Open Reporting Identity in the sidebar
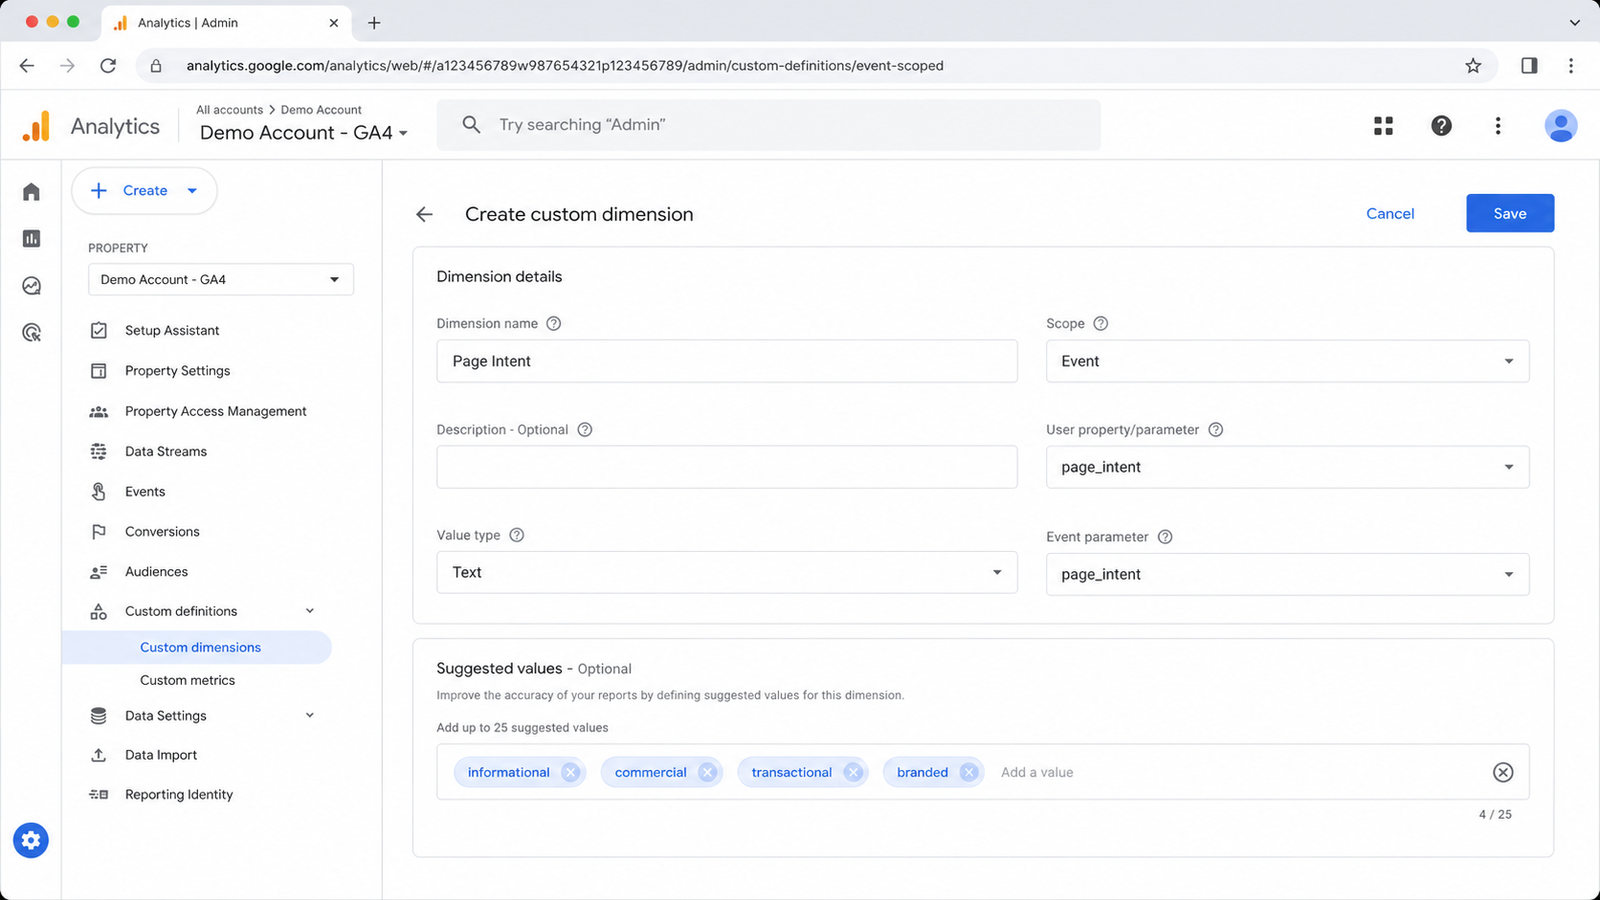This screenshot has width=1600, height=900. [x=179, y=795]
